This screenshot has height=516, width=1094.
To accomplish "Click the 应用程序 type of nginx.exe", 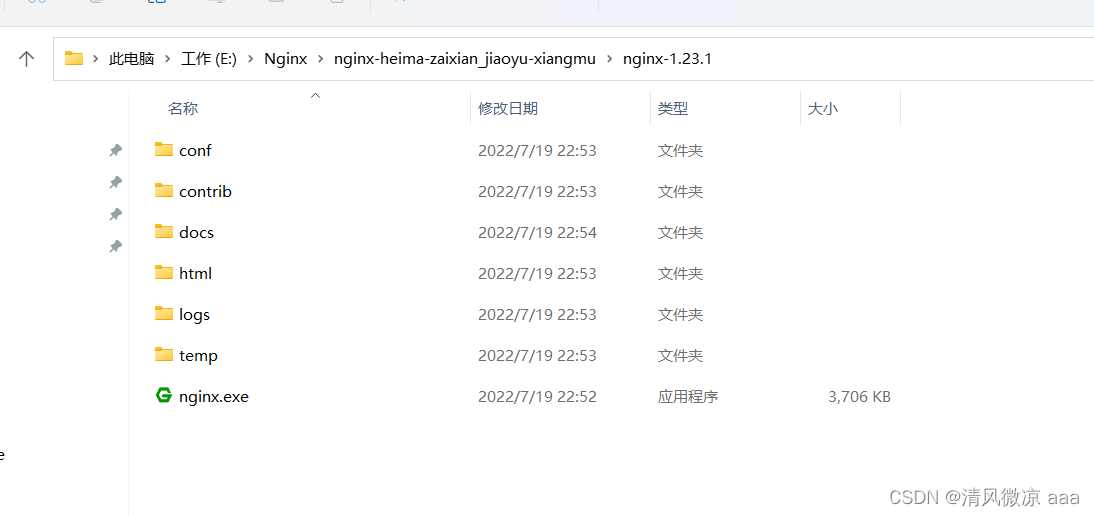I will [x=687, y=397].
